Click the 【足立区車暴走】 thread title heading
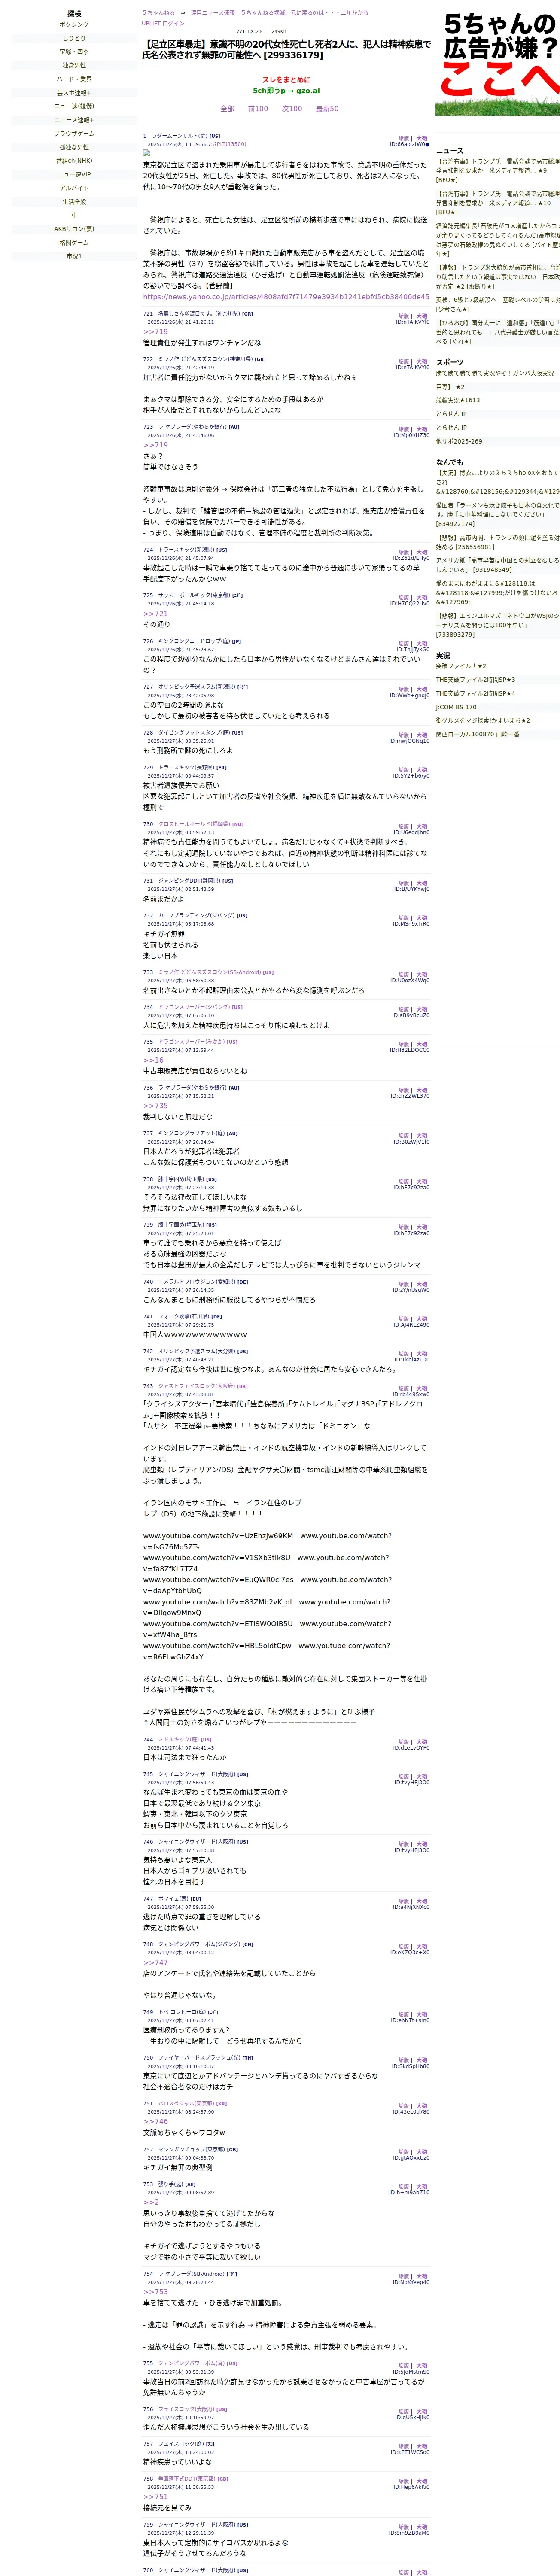The height and width of the screenshot is (2576, 560). [x=286, y=50]
